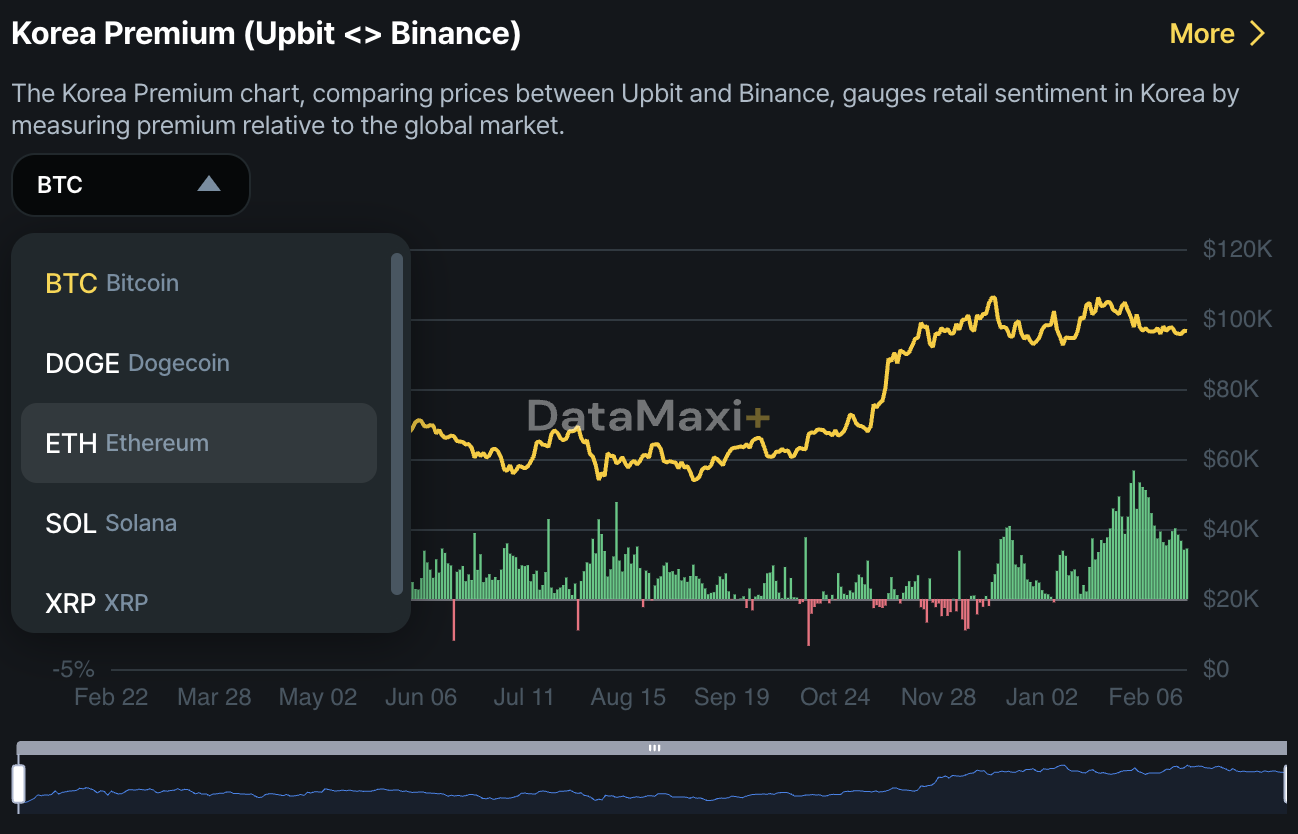Click the Korea Premium chart title
The height and width of the screenshot is (834, 1298).
266,34
